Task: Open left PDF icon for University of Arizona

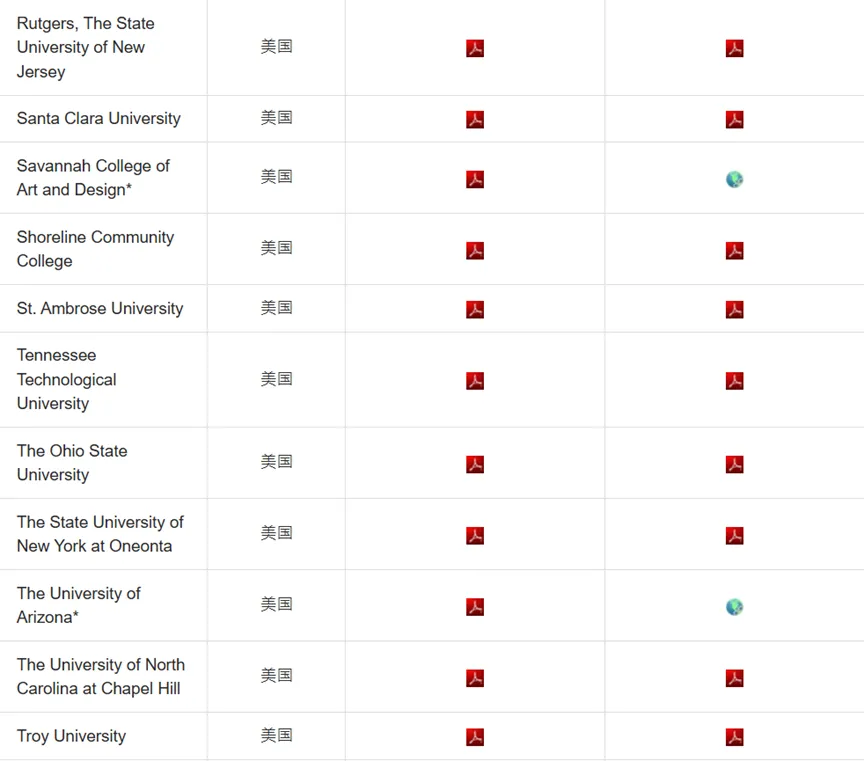Action: (475, 607)
